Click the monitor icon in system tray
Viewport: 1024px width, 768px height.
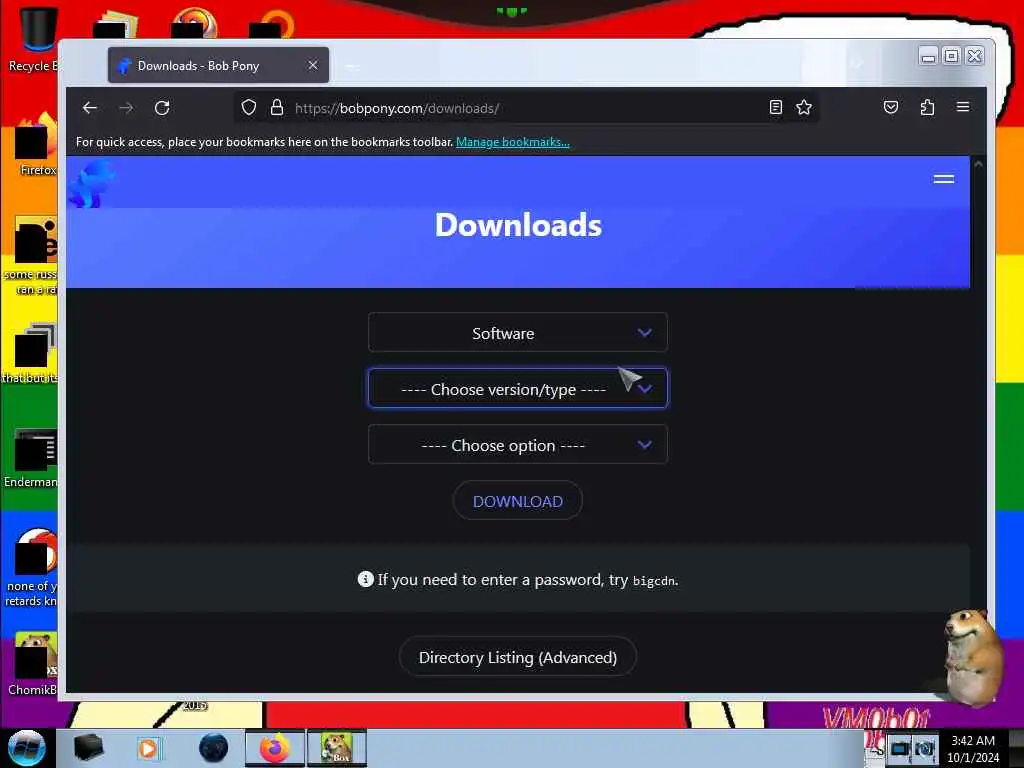pos(901,748)
